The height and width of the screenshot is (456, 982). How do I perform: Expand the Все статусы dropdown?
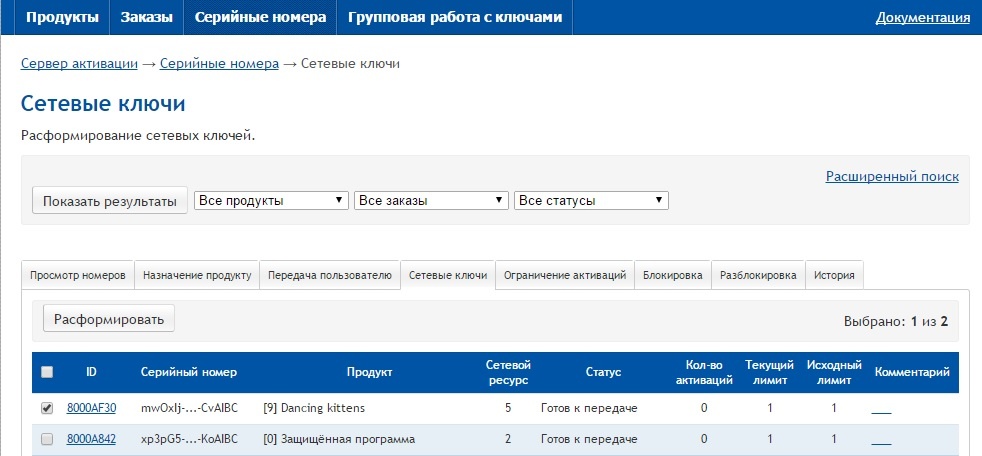tap(591, 201)
